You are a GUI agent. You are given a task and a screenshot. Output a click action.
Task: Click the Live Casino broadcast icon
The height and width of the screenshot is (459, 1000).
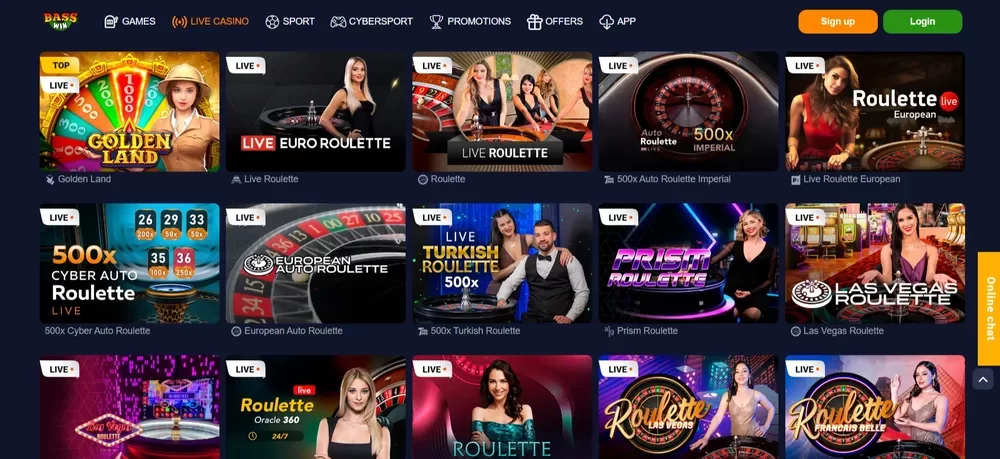[x=179, y=22]
